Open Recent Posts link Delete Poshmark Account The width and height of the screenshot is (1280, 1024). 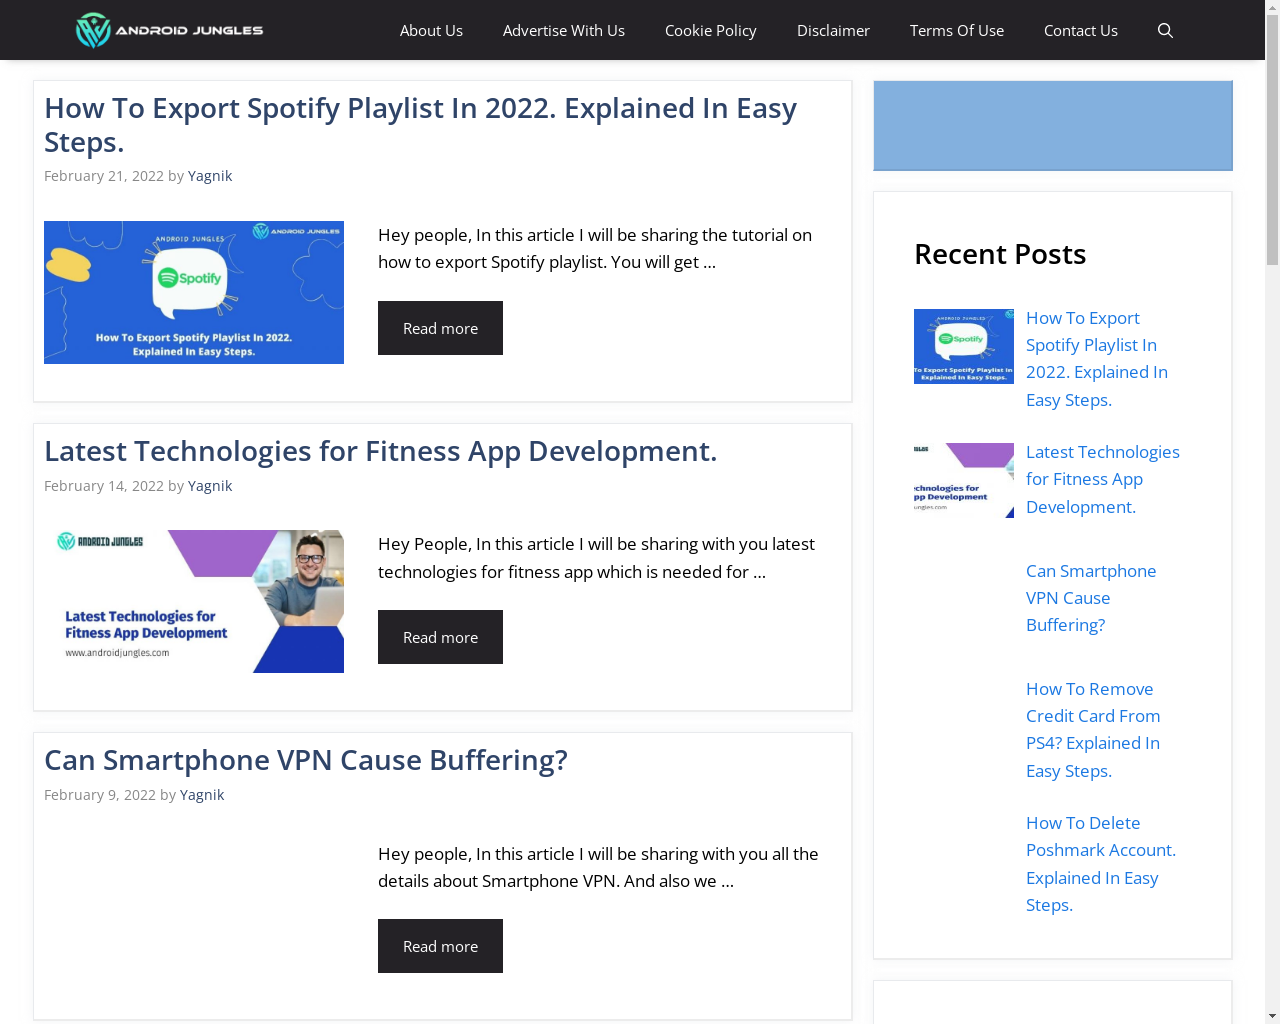1101,864
